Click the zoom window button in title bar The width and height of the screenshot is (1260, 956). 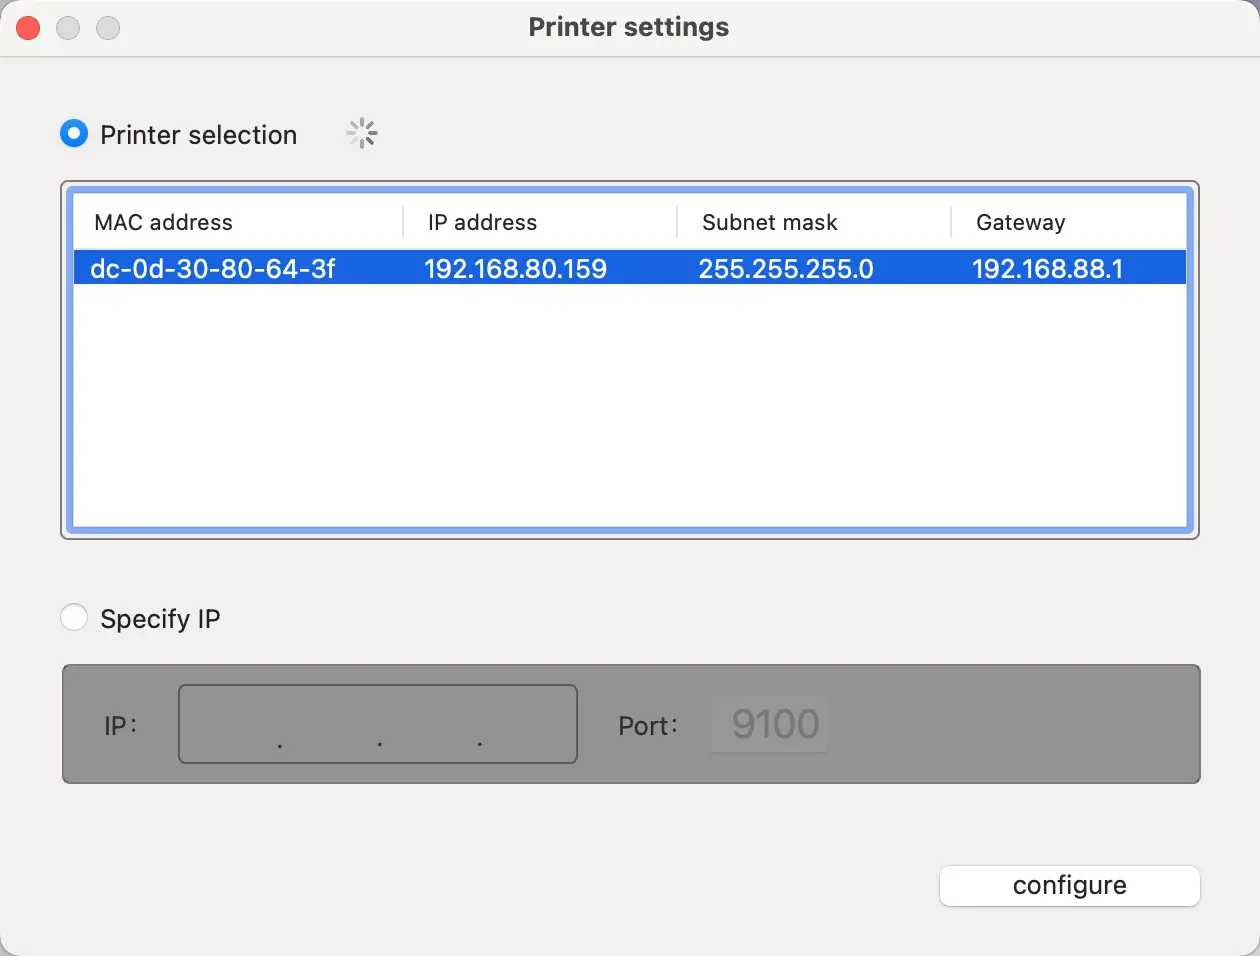click(x=108, y=28)
